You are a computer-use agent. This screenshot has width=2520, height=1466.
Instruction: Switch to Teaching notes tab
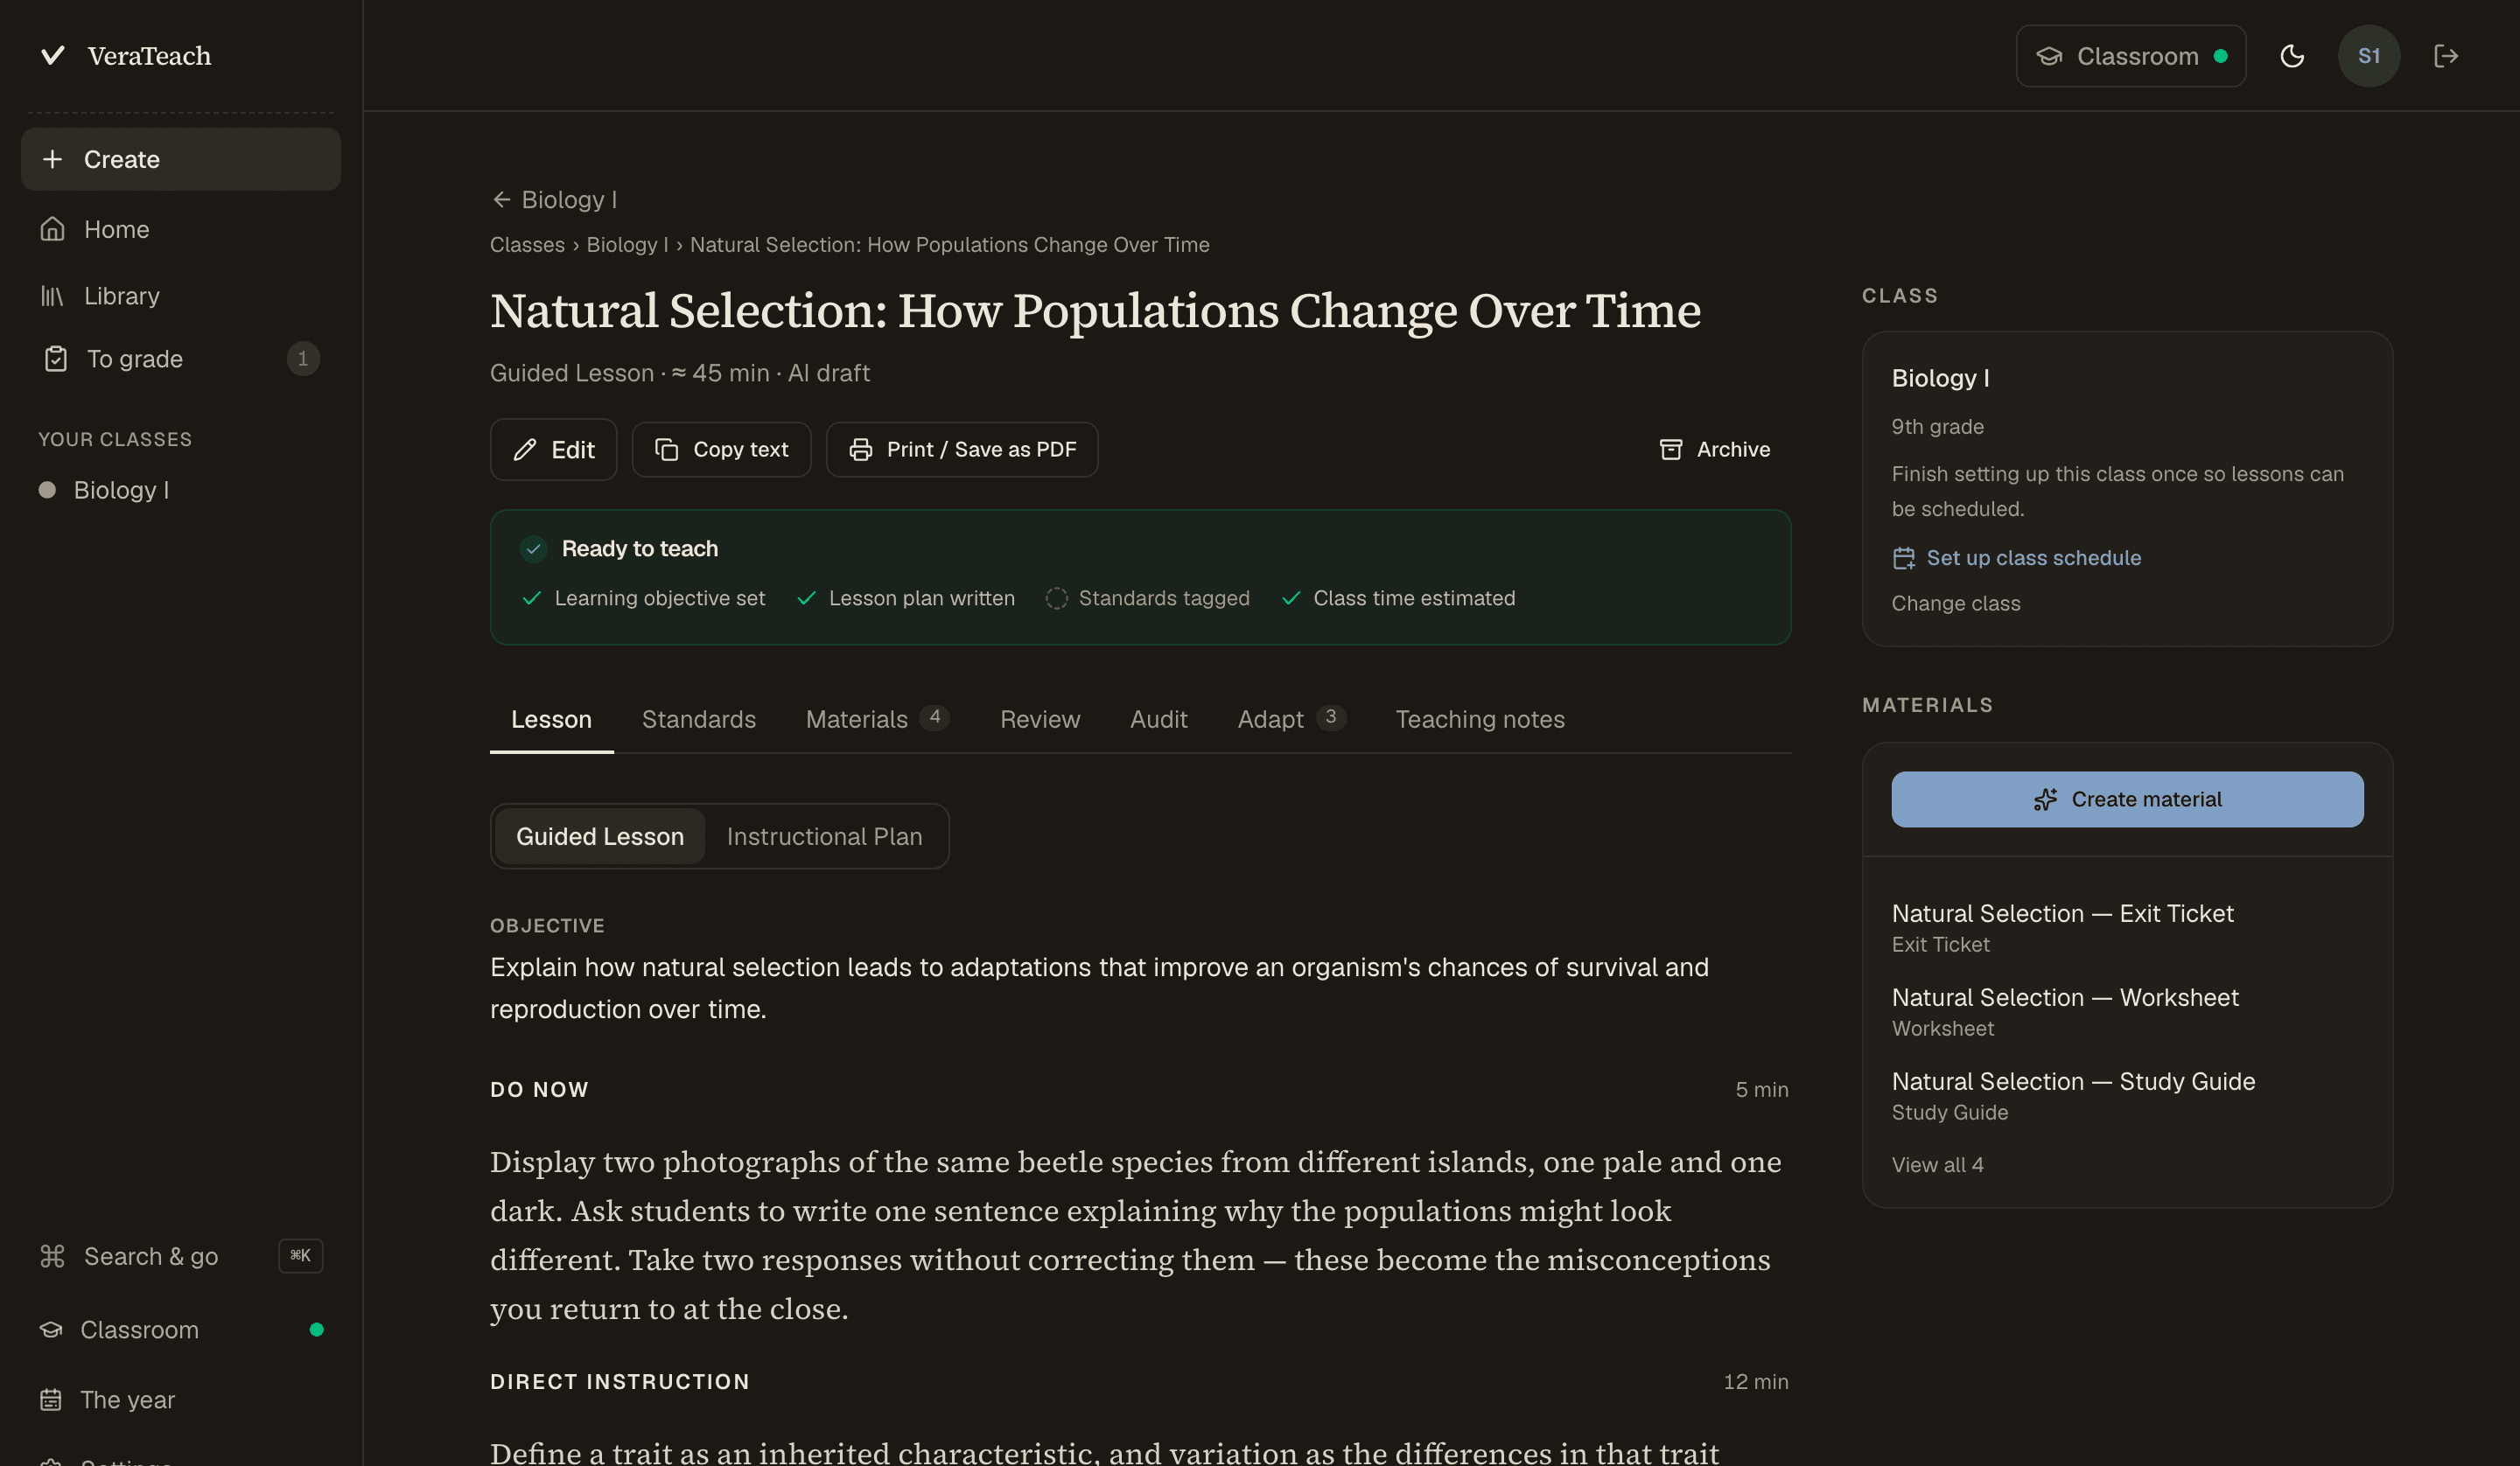tap(1480, 719)
